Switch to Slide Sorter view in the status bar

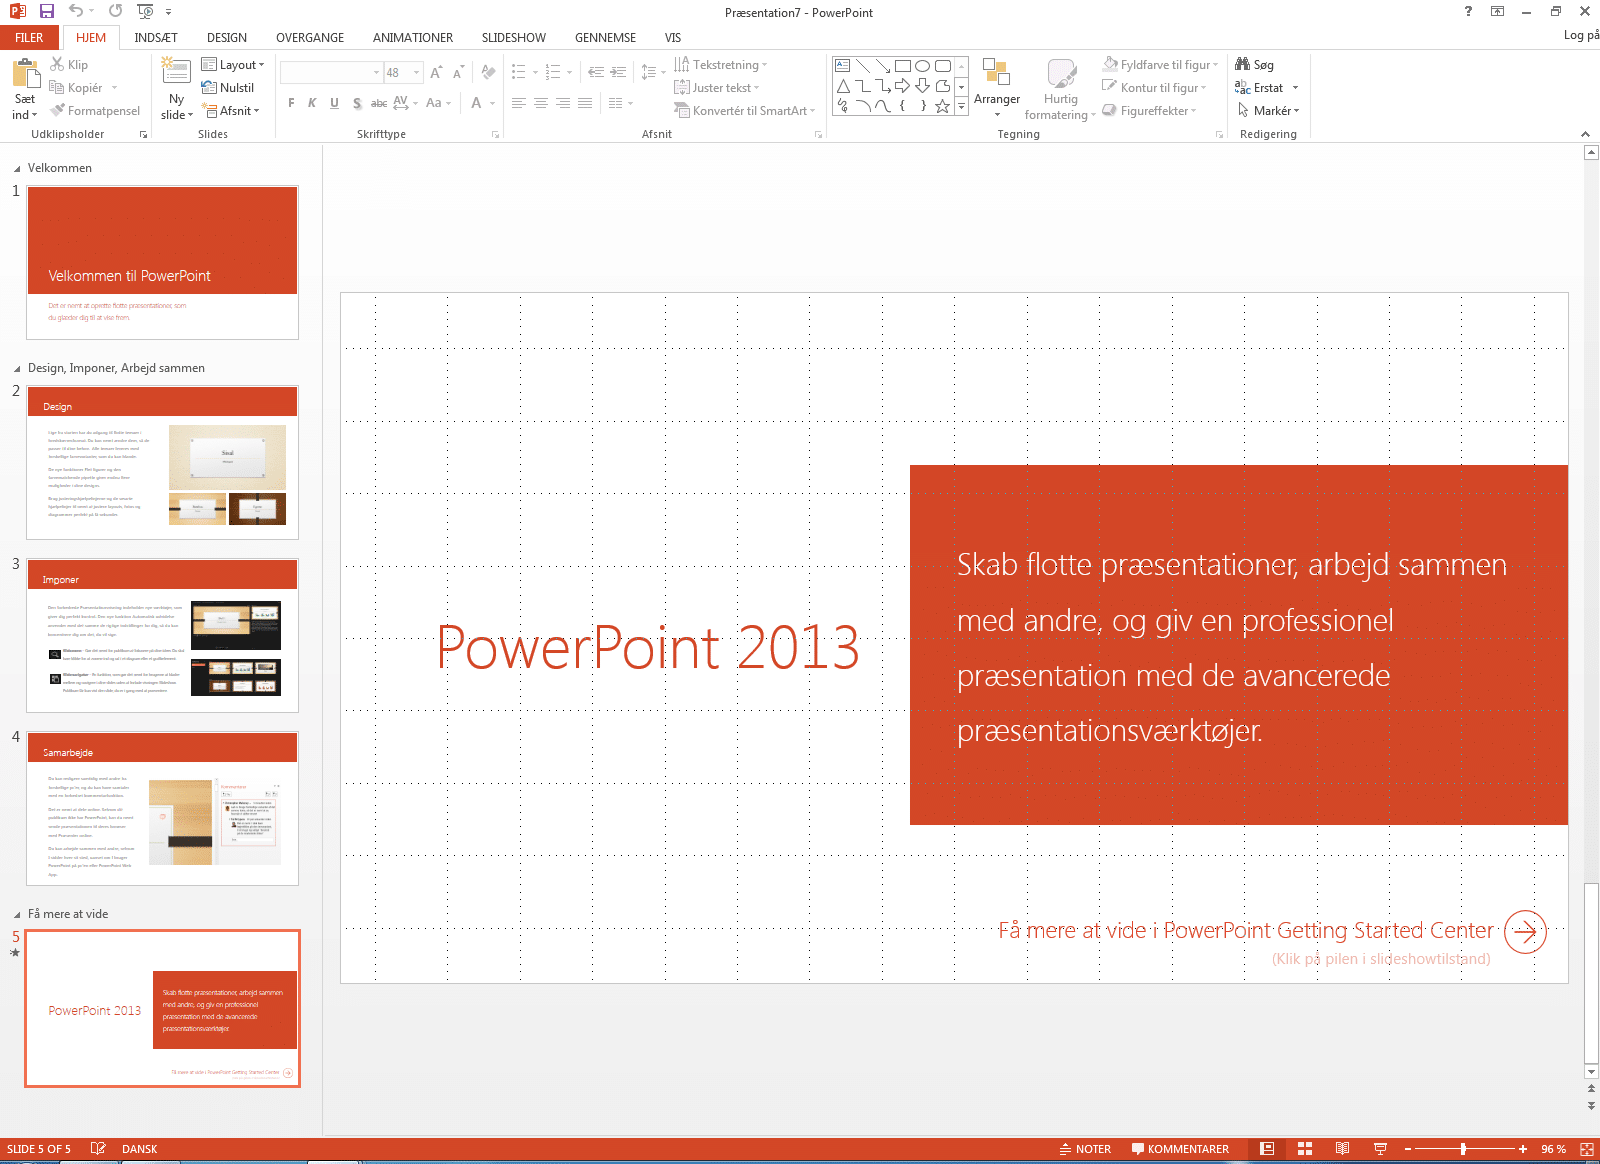coord(1304,1148)
